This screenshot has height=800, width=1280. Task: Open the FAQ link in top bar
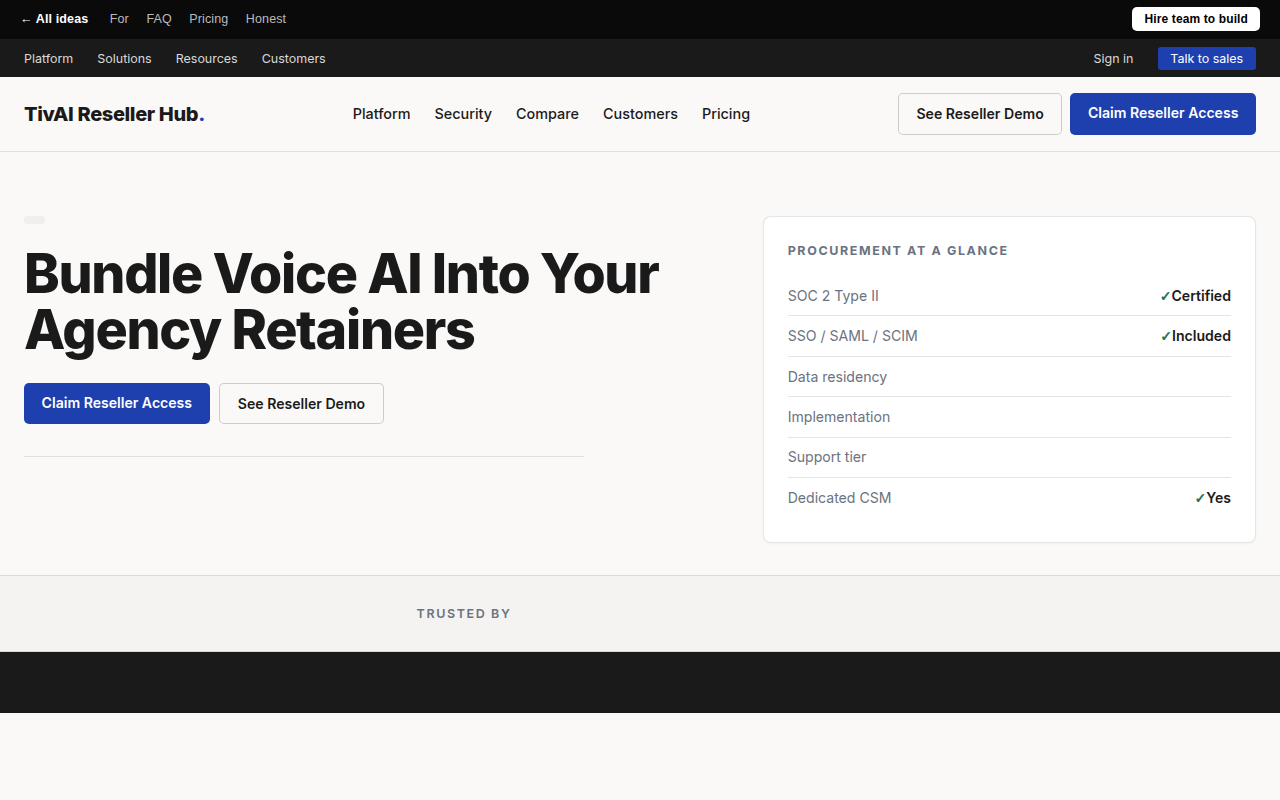coord(159,19)
